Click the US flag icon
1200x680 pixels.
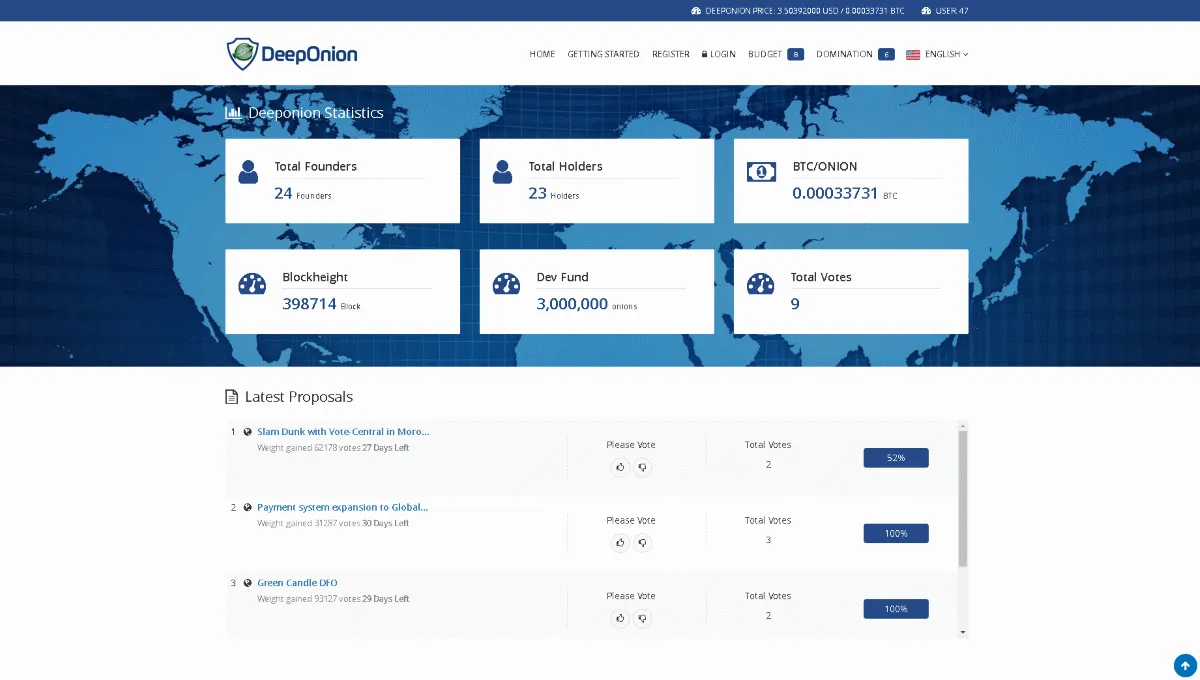(x=913, y=55)
